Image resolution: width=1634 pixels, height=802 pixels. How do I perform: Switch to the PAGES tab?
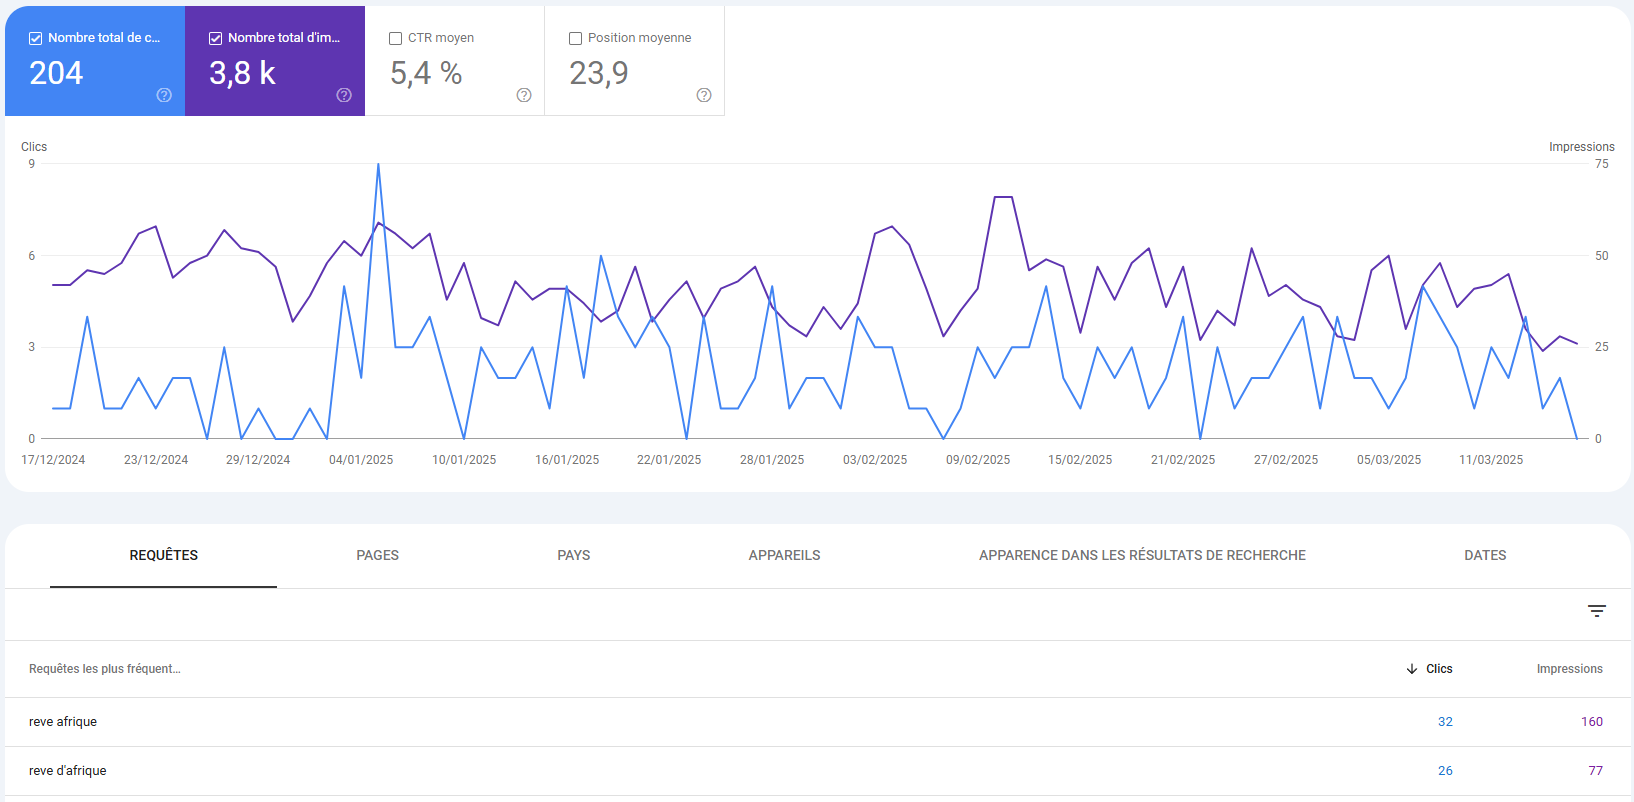pos(378,555)
